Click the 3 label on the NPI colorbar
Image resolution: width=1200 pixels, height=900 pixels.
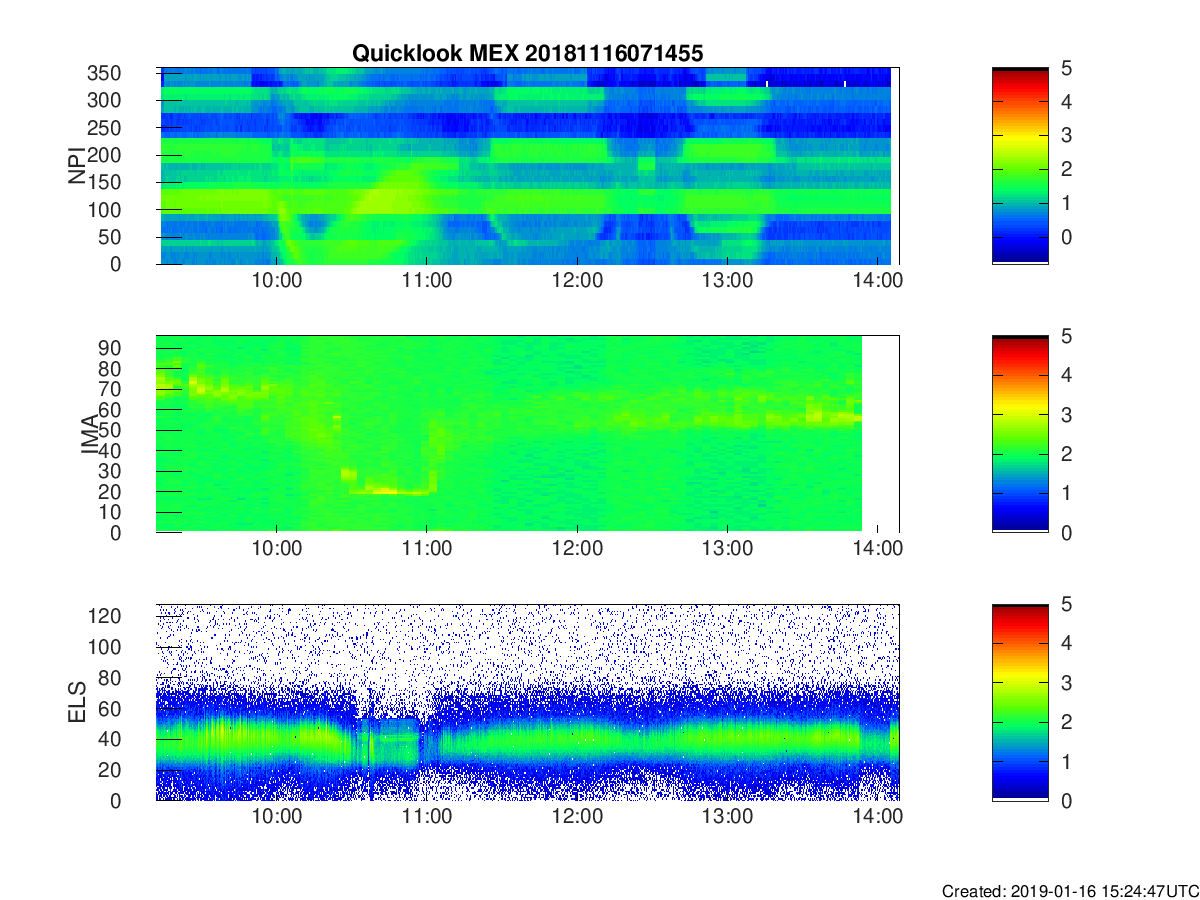[1065, 135]
